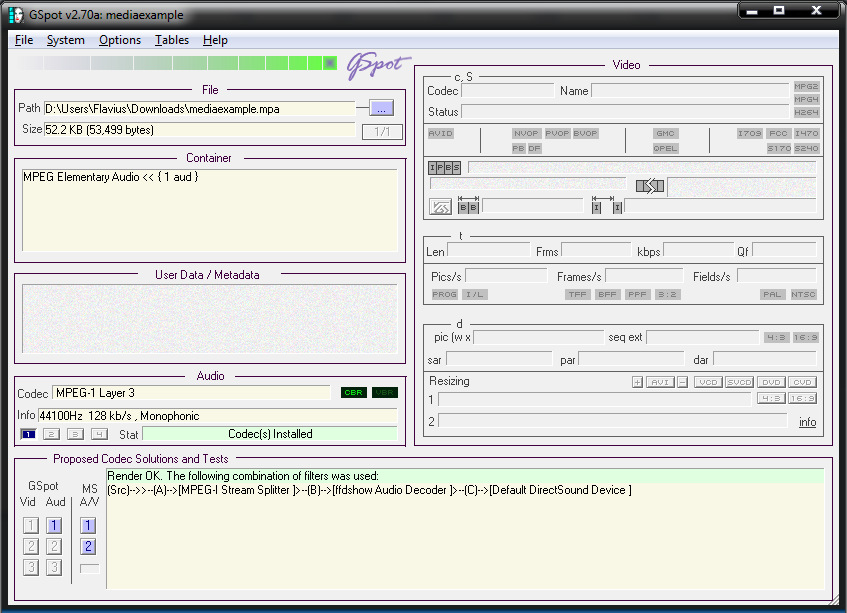Click the 1/1 file counter button

[x=382, y=131]
